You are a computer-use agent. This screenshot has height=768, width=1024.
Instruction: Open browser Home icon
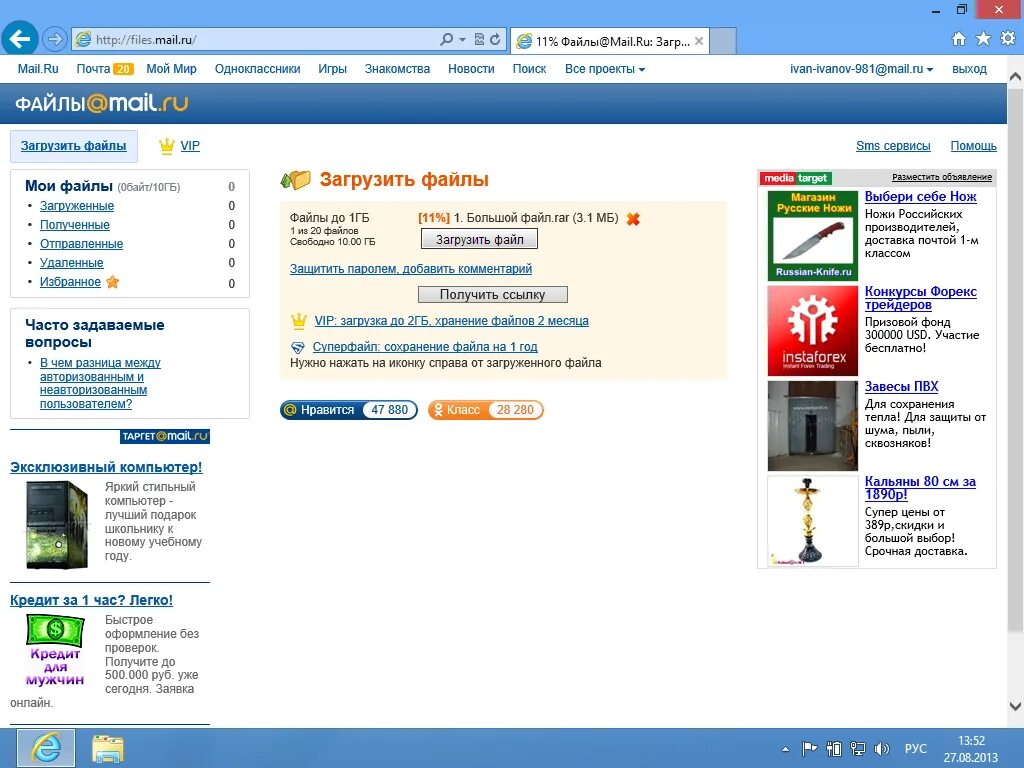[959, 39]
